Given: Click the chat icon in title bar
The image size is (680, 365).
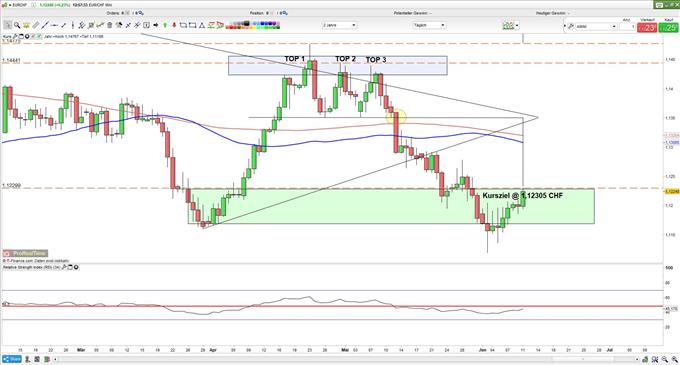Looking at the screenshot, I should (x=660, y=4).
